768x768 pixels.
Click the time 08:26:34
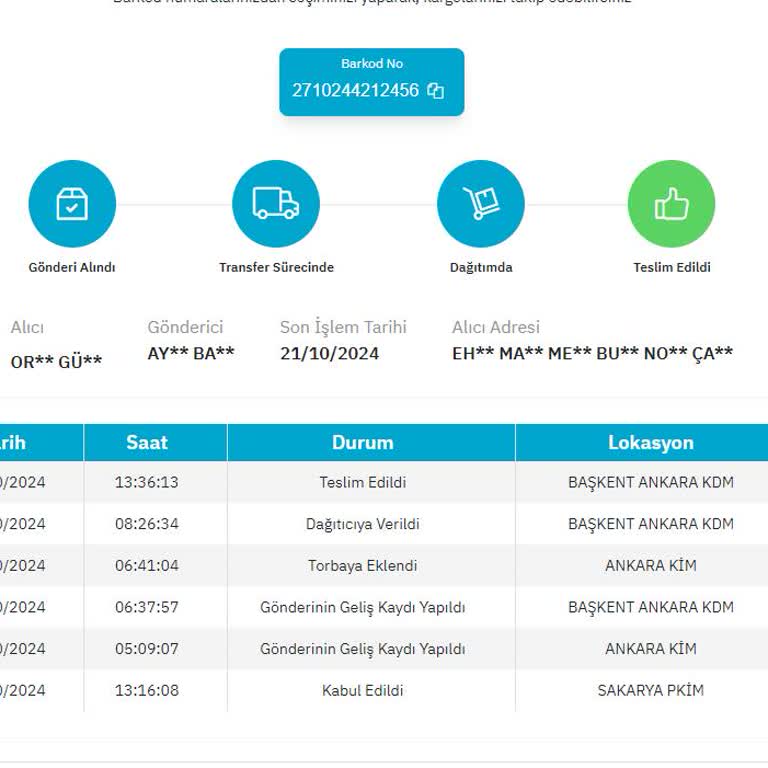point(147,524)
